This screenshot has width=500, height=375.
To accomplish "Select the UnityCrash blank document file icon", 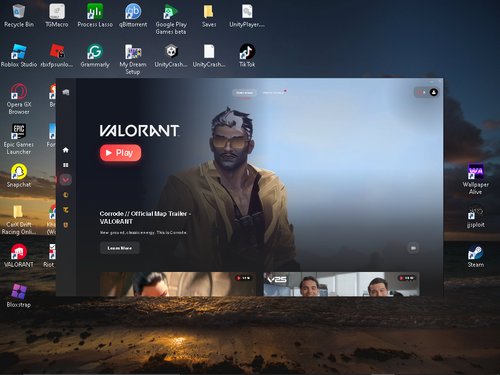I will (x=209, y=56).
